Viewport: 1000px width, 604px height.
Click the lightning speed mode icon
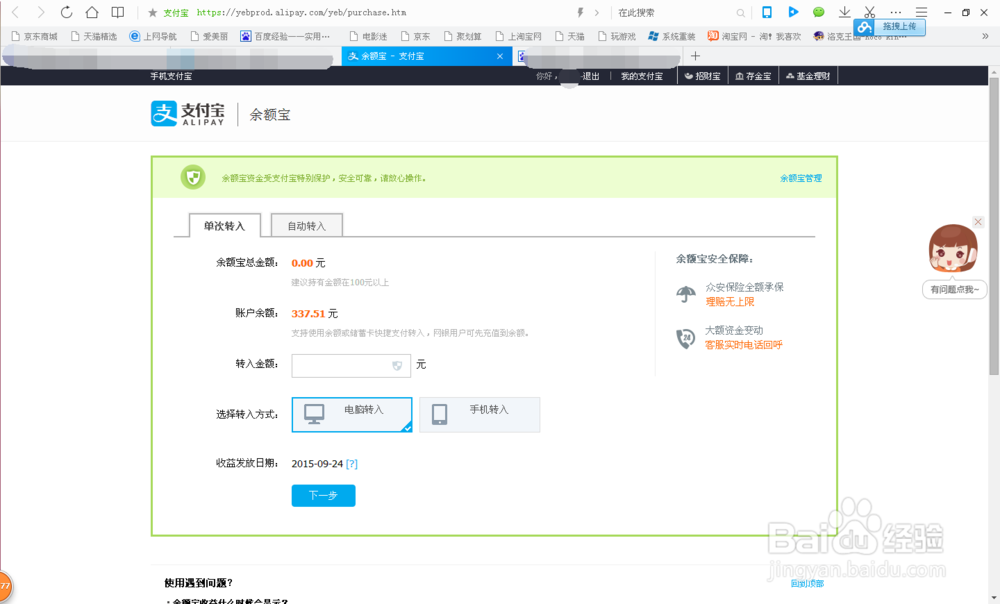click(580, 12)
